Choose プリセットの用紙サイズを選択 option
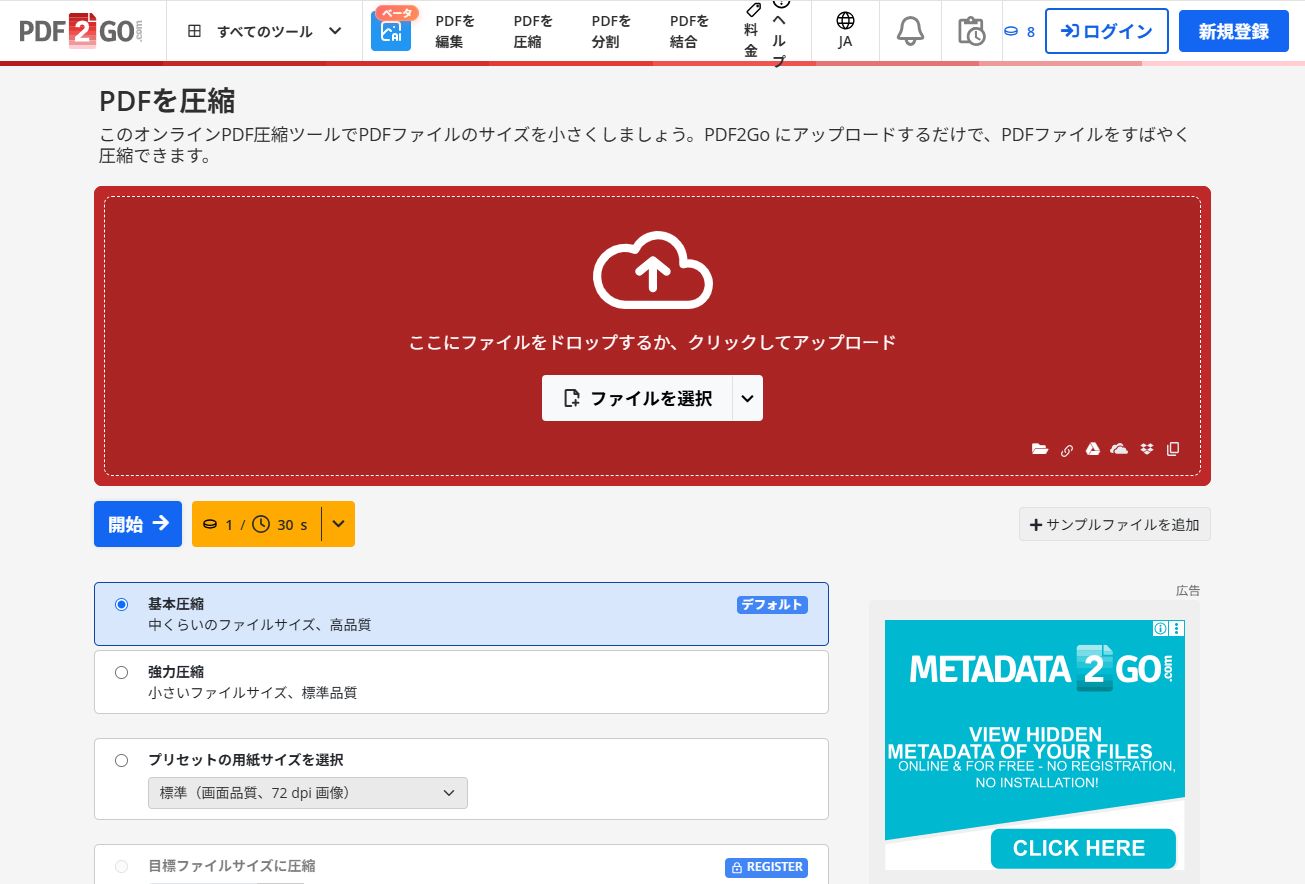Image resolution: width=1305 pixels, height=884 pixels. point(121,760)
